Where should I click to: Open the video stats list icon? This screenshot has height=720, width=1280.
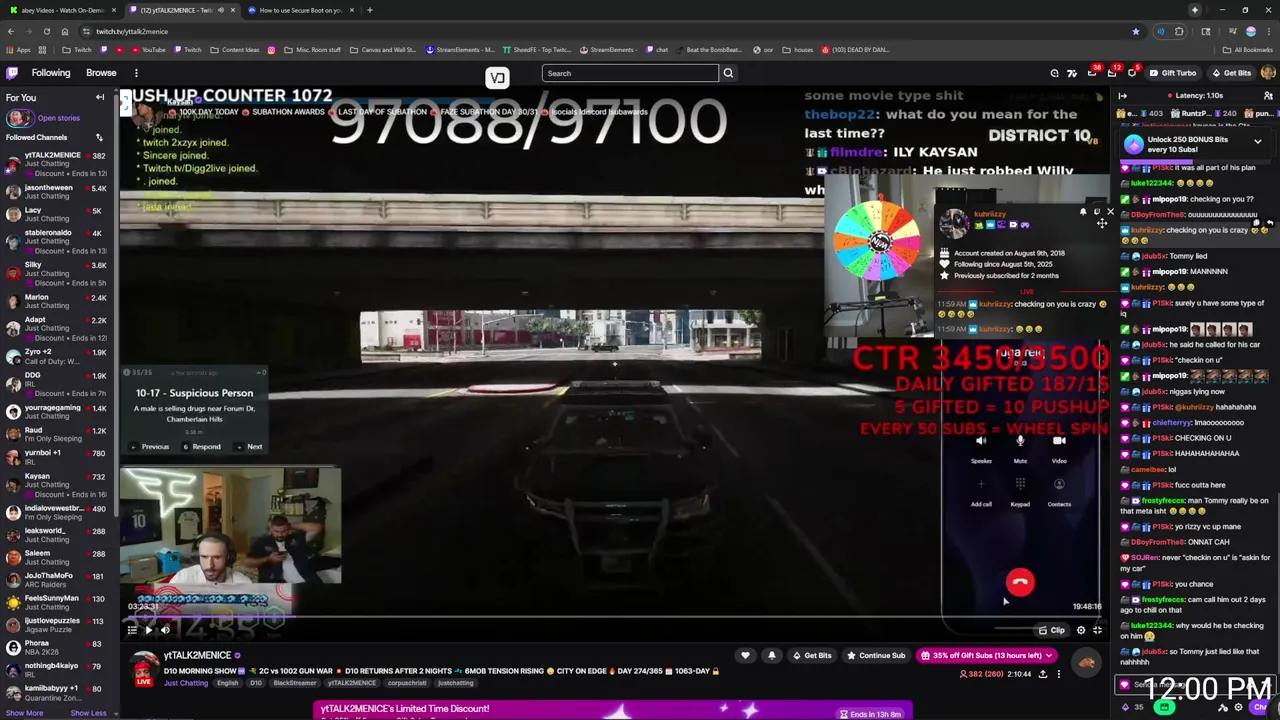[x=131, y=630]
